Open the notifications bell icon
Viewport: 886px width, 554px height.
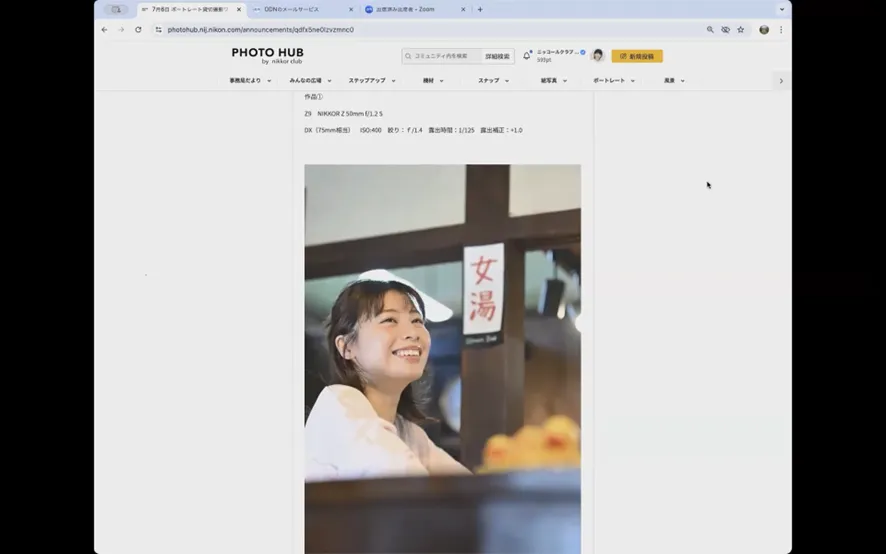click(527, 56)
